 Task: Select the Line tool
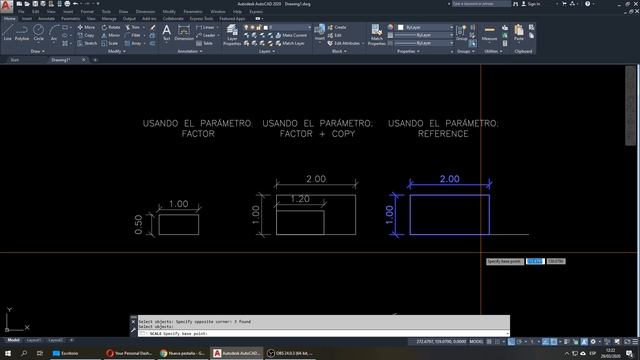click(8, 32)
